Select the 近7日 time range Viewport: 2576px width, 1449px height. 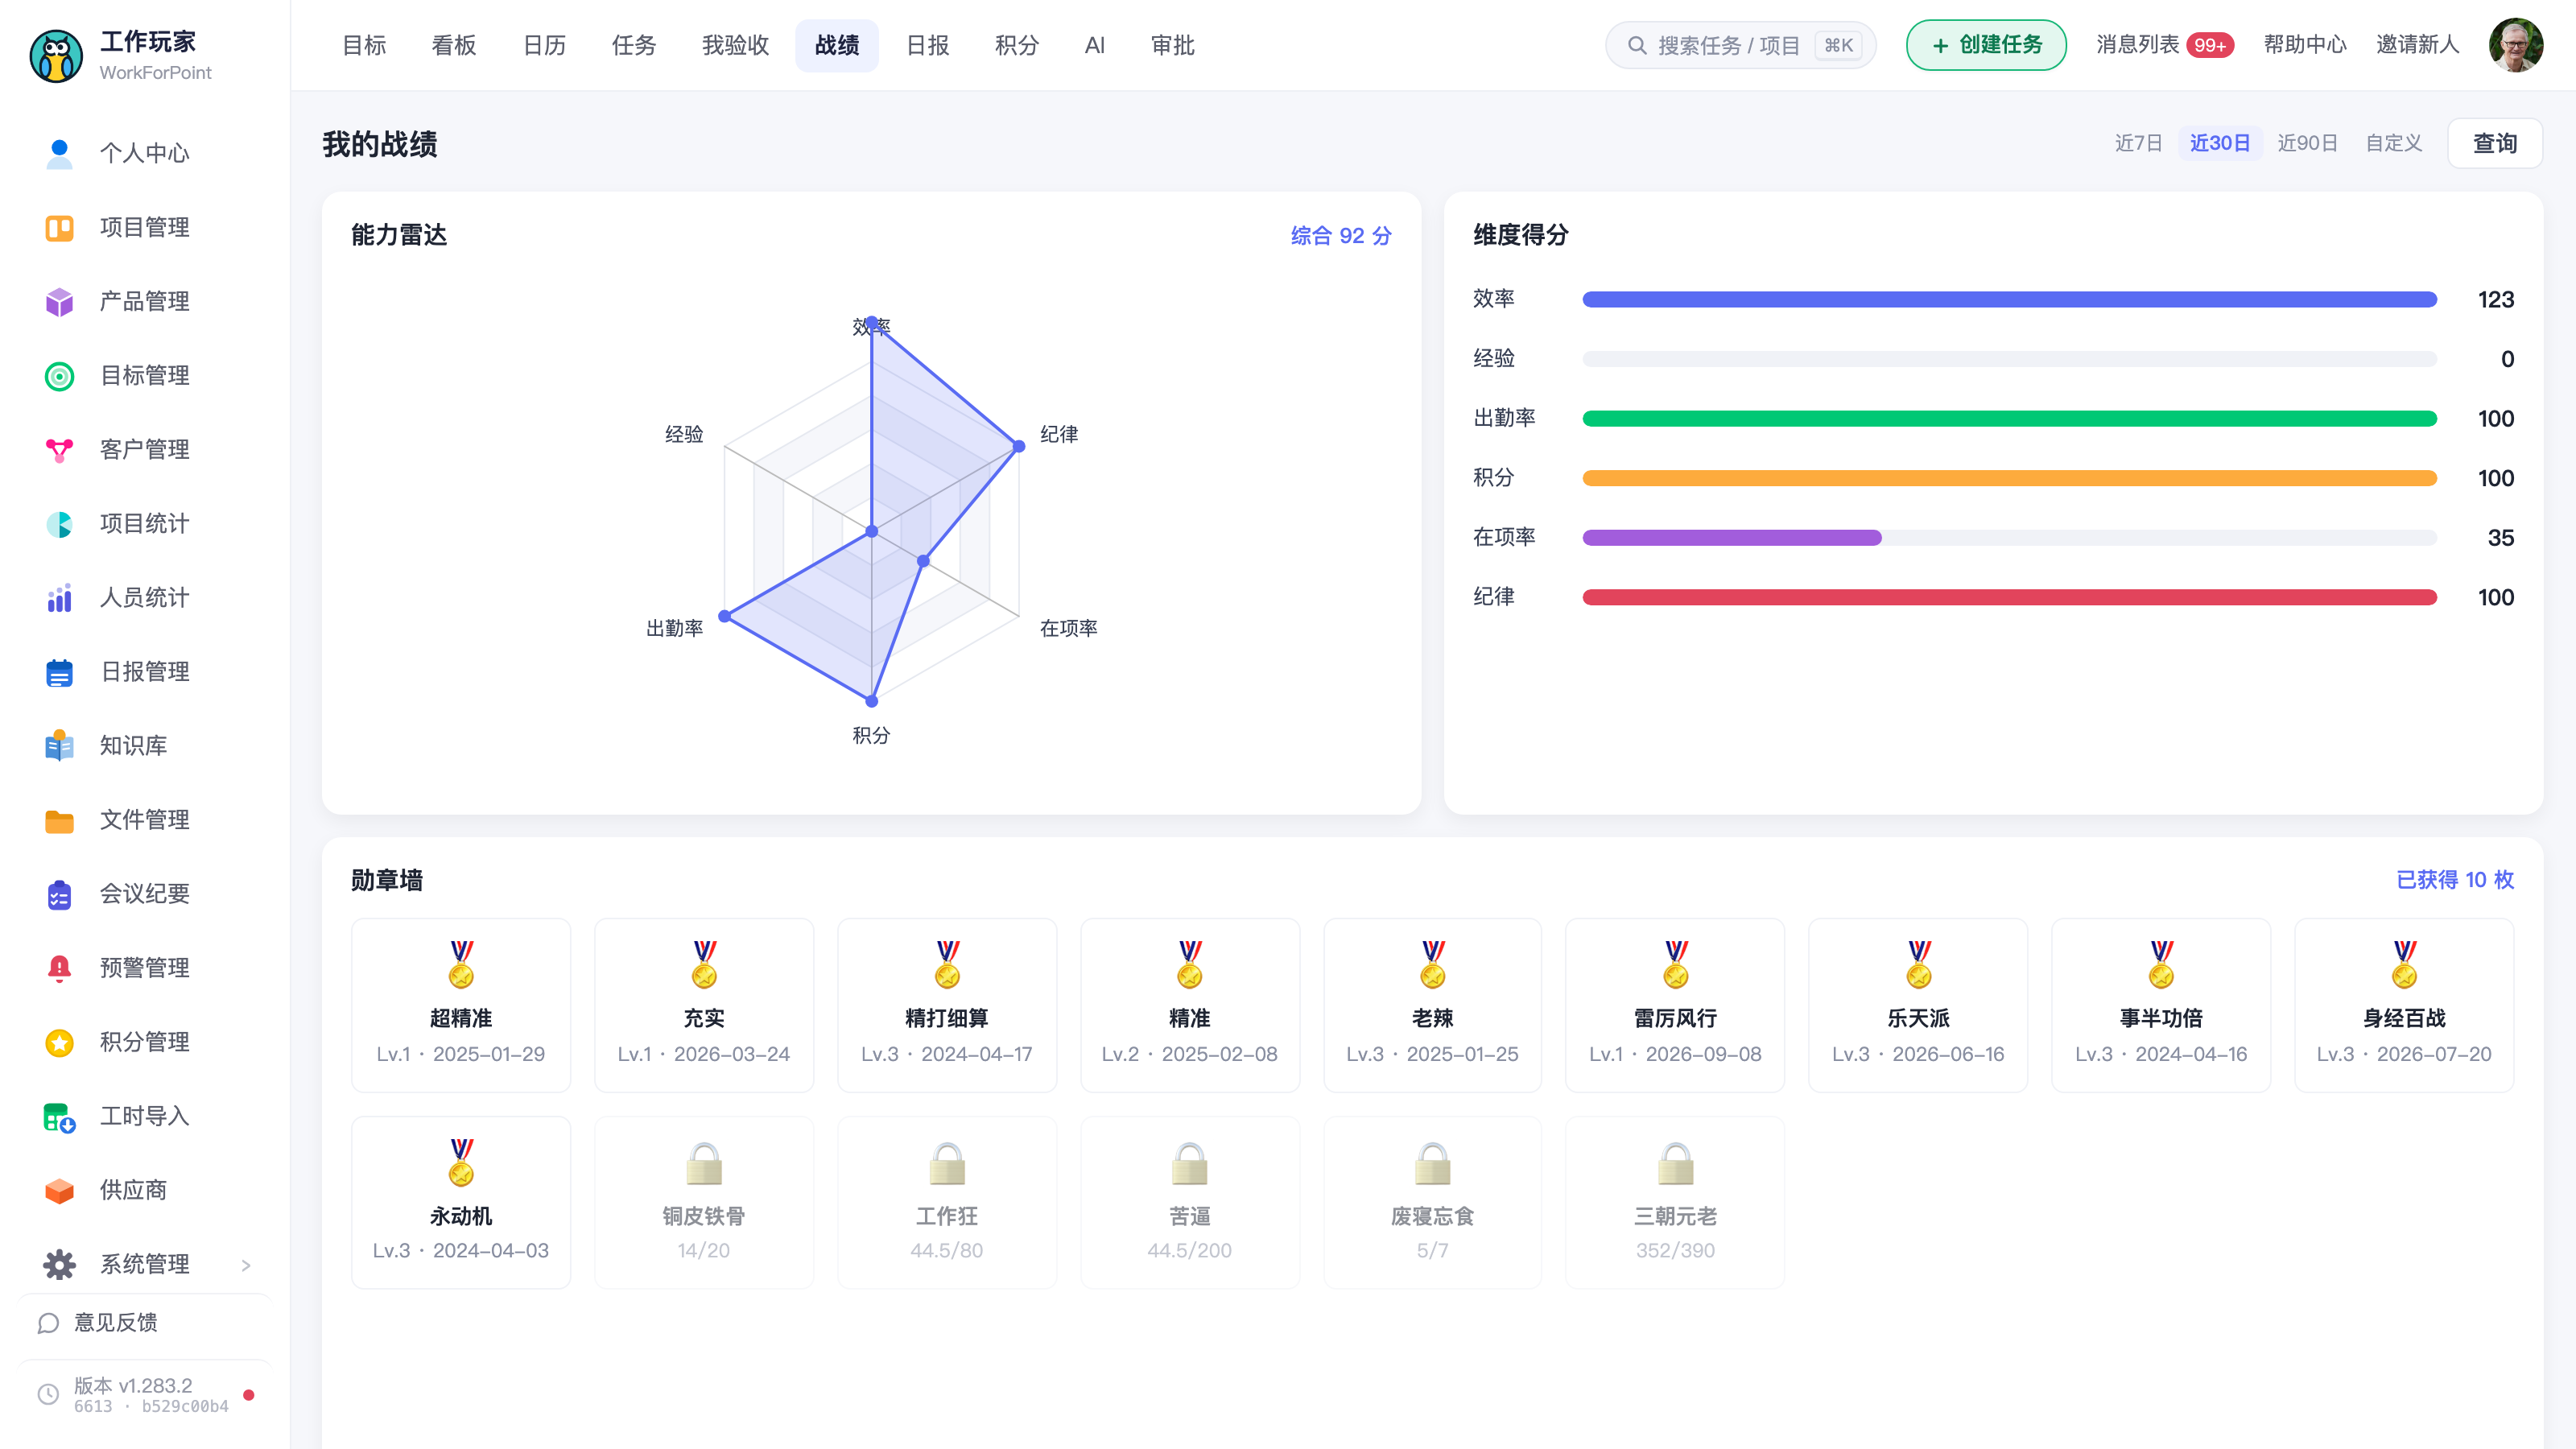point(2138,143)
